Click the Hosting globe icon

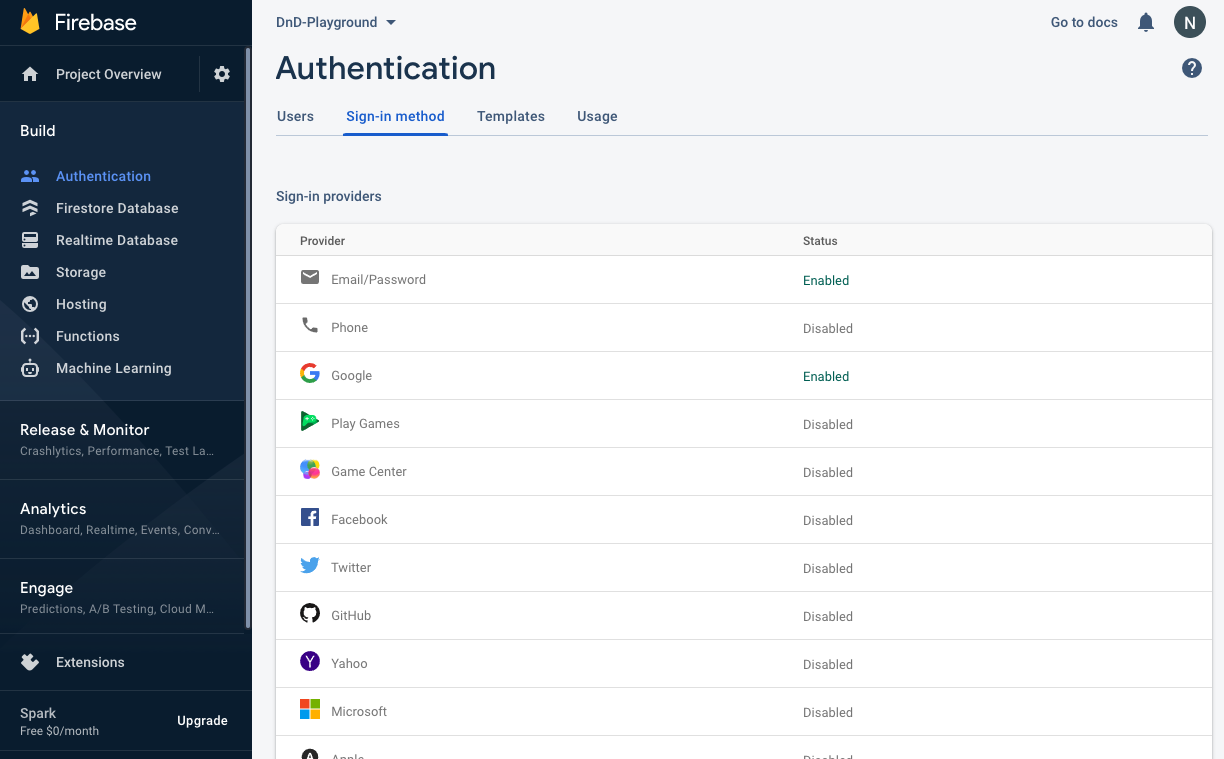tap(30, 304)
